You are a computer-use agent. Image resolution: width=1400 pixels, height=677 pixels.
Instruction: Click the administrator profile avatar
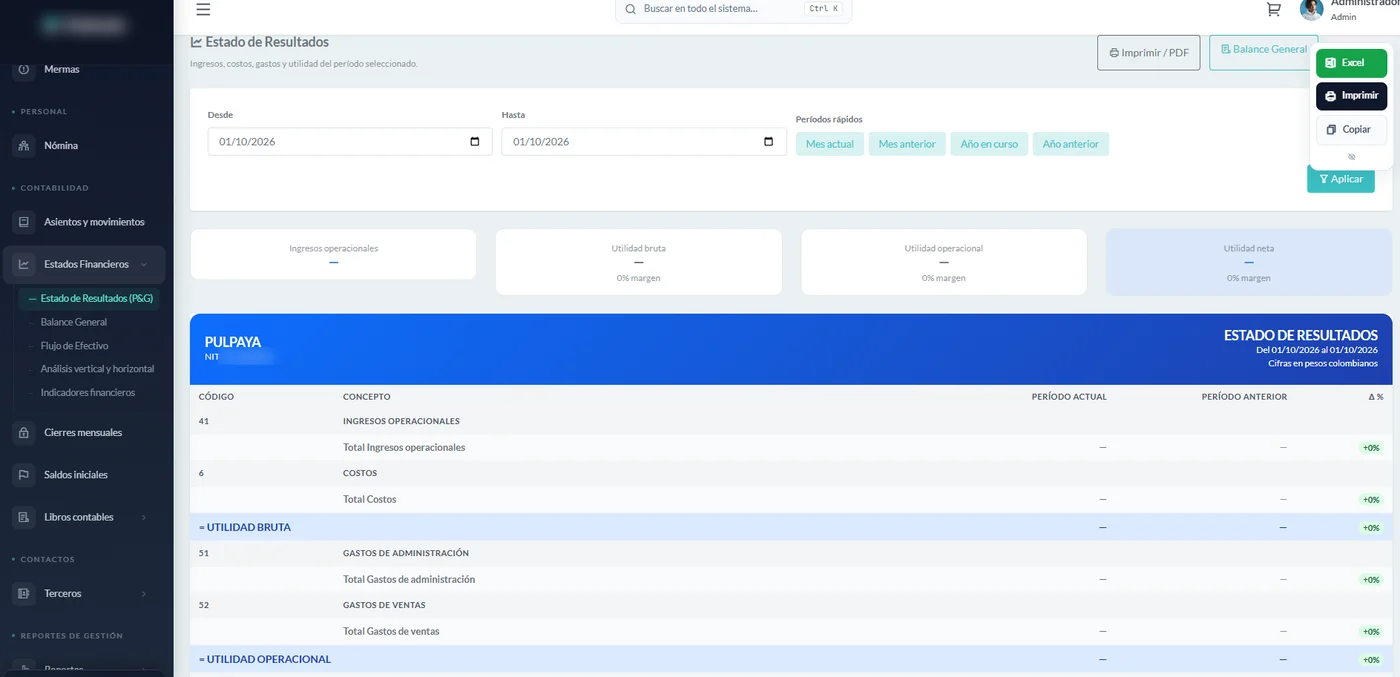point(1311,9)
